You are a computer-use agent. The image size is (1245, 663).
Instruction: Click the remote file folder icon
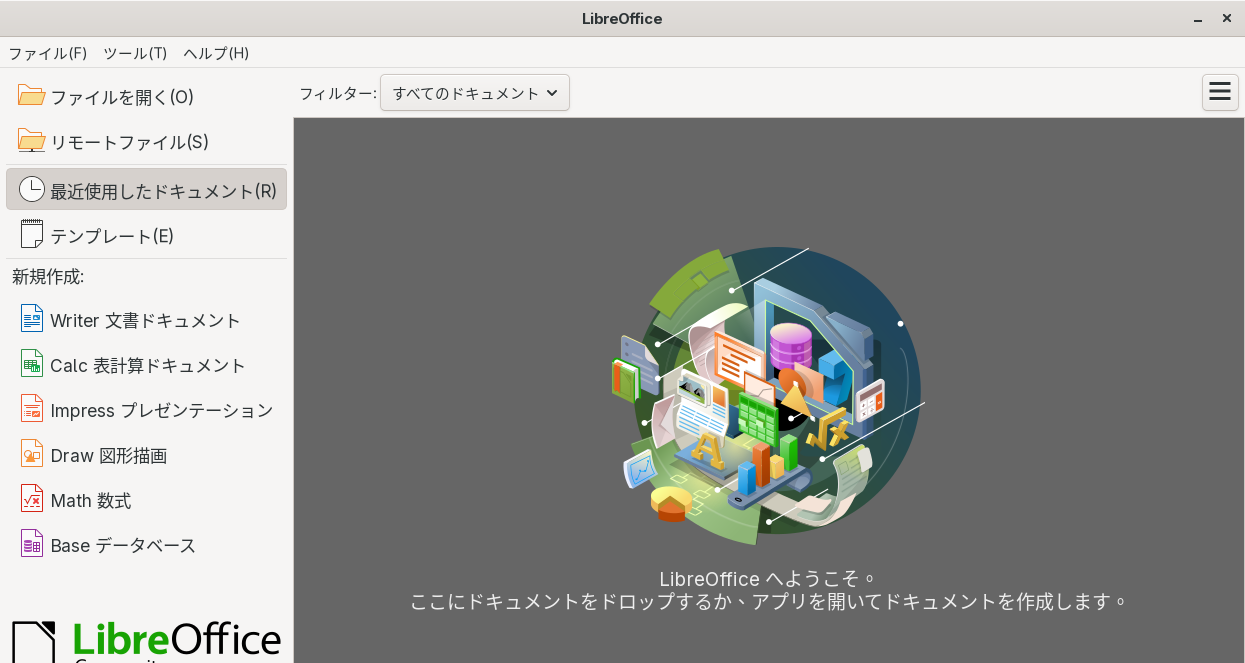[32, 141]
